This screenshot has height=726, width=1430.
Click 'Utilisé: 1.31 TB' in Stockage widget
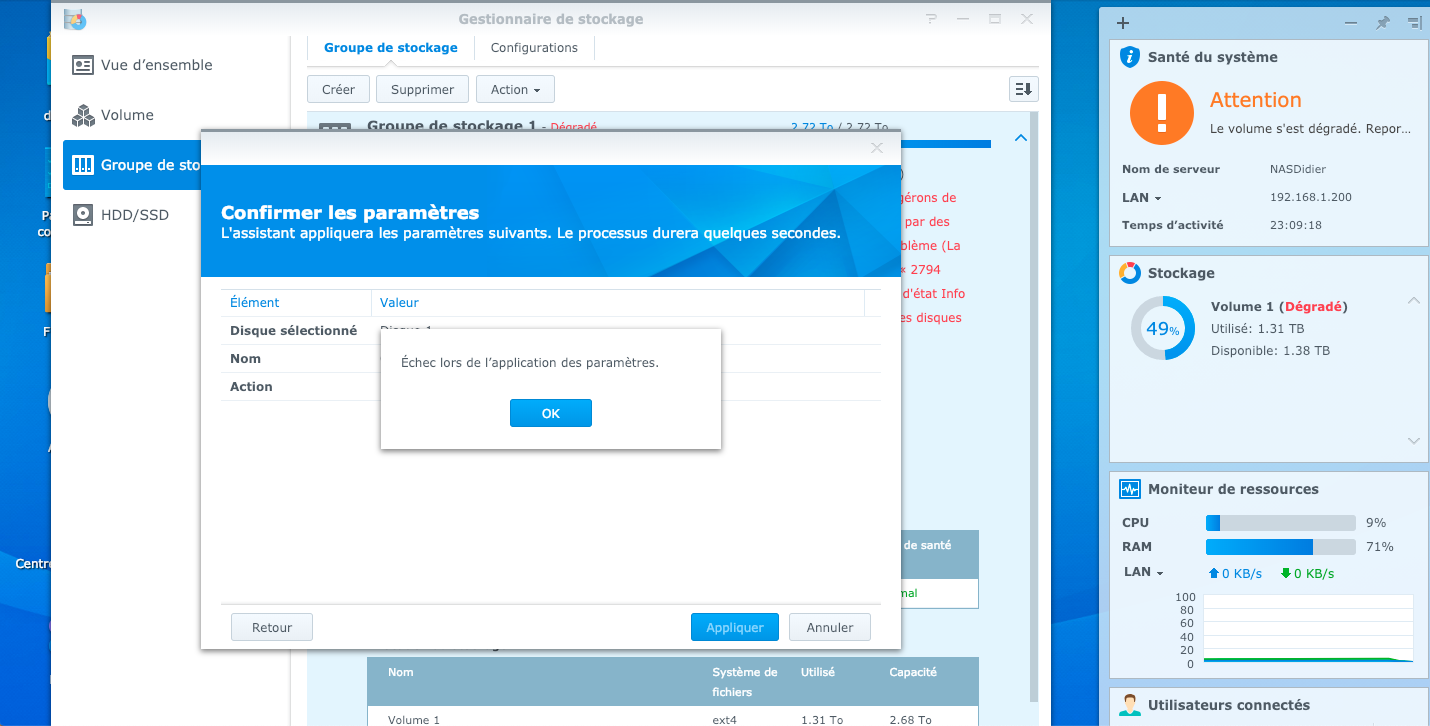pyautogui.click(x=1257, y=328)
